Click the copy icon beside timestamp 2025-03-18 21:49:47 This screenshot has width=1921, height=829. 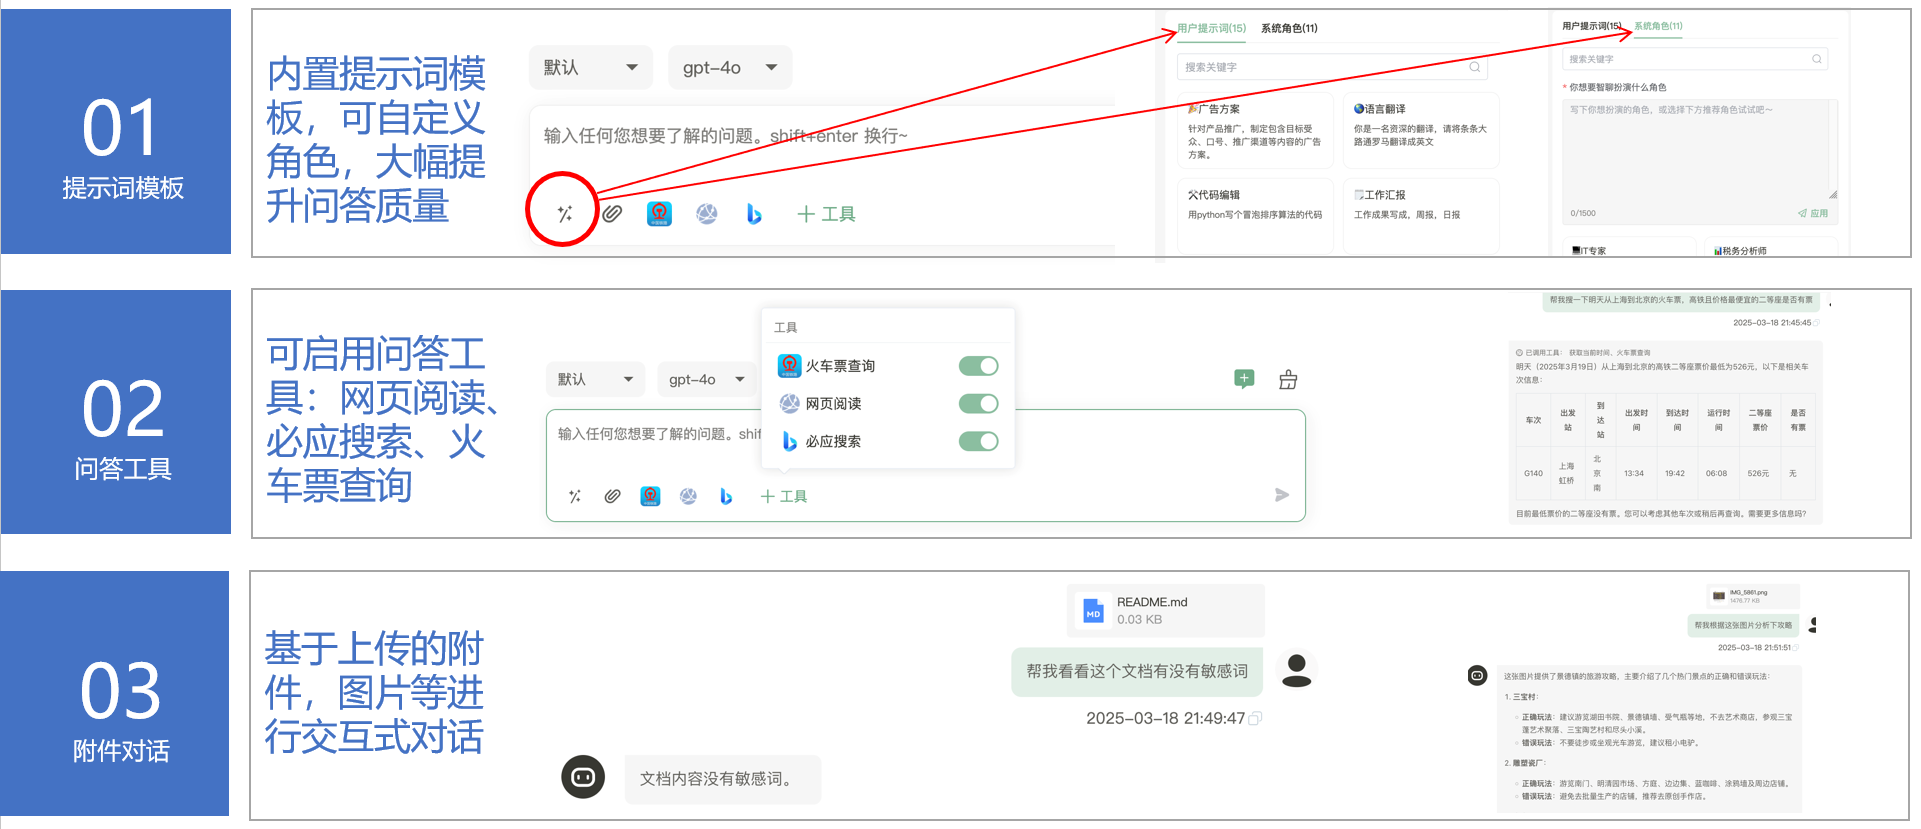pyautogui.click(x=1256, y=718)
